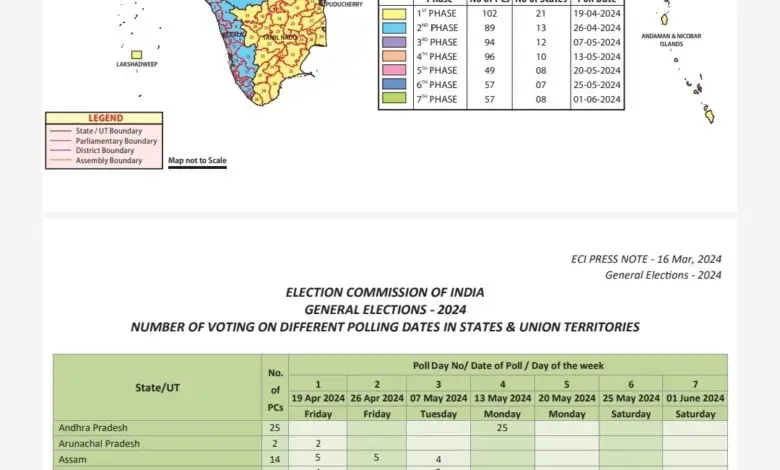Click poll date '20-05-2024' in the phase table
Image resolution: width=780 pixels, height=470 pixels.
pyautogui.click(x=597, y=71)
